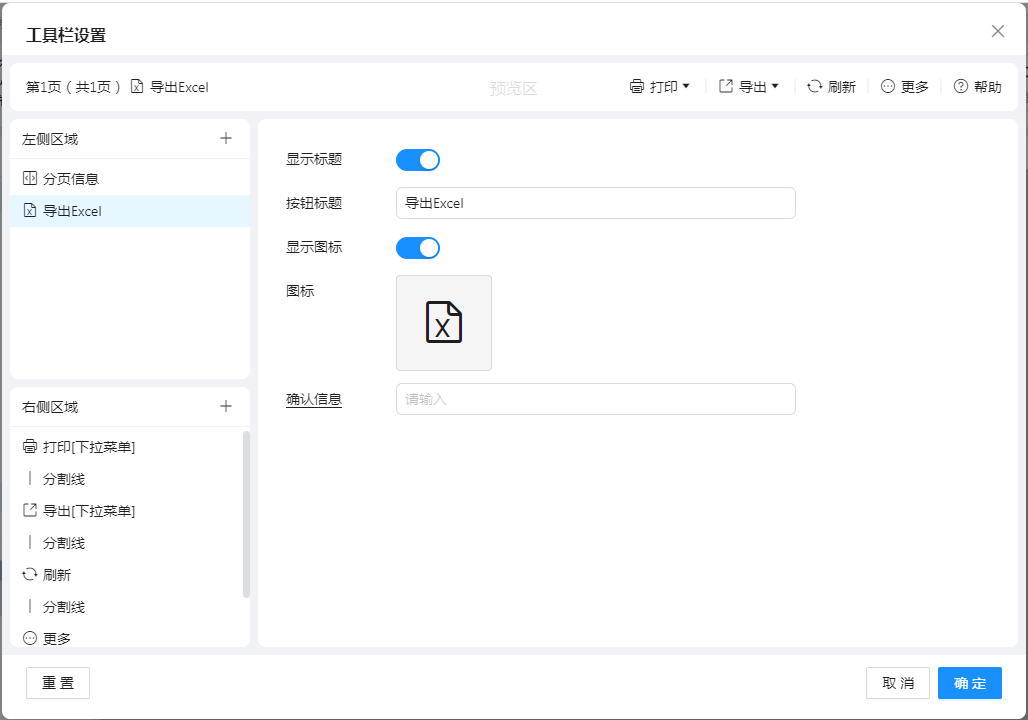Image resolution: width=1028 pixels, height=720 pixels.
Task: Click the 帮助 question mark icon
Action: click(961, 87)
